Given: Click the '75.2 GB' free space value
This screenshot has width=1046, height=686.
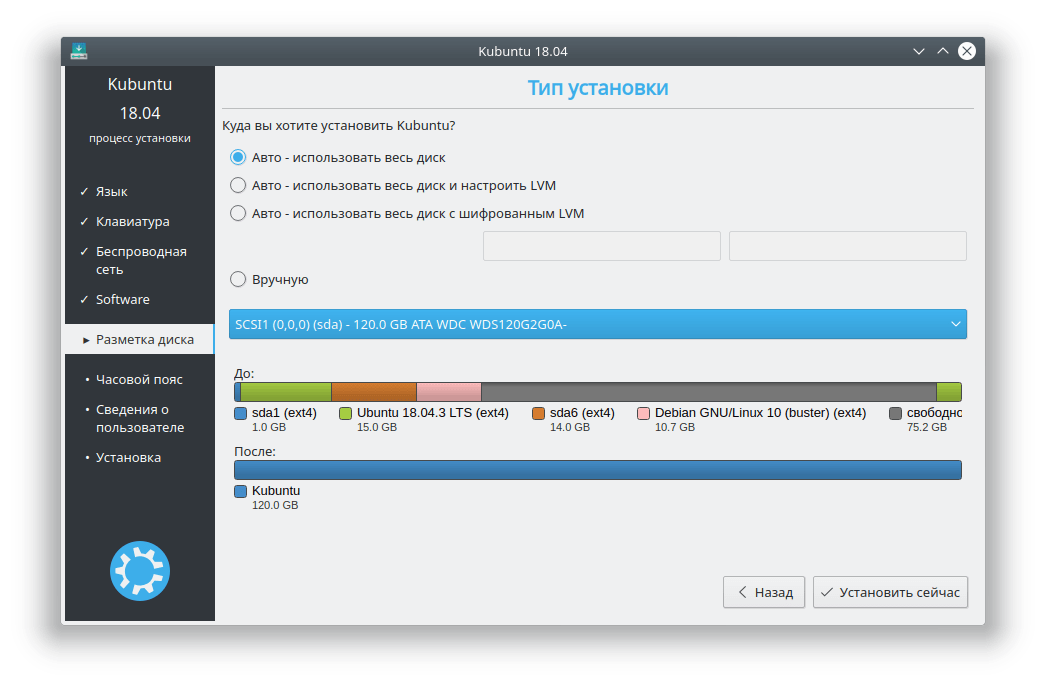Looking at the screenshot, I should [927, 427].
